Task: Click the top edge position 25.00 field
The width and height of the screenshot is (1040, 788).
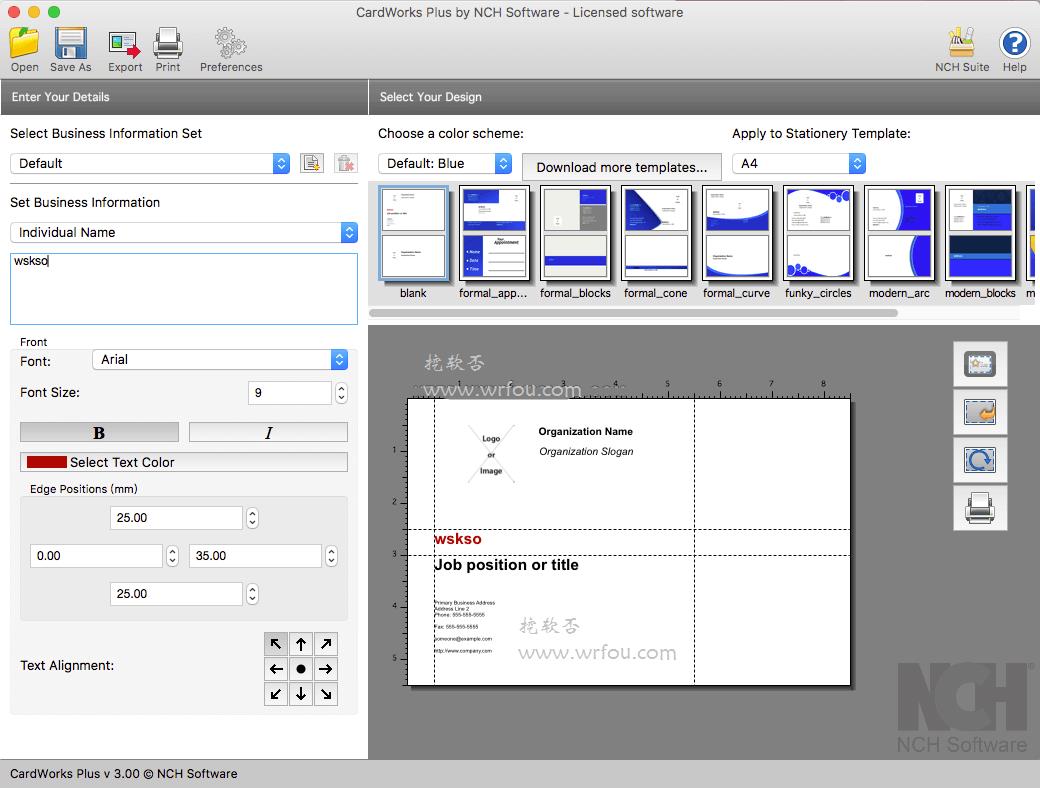Action: pos(176,518)
